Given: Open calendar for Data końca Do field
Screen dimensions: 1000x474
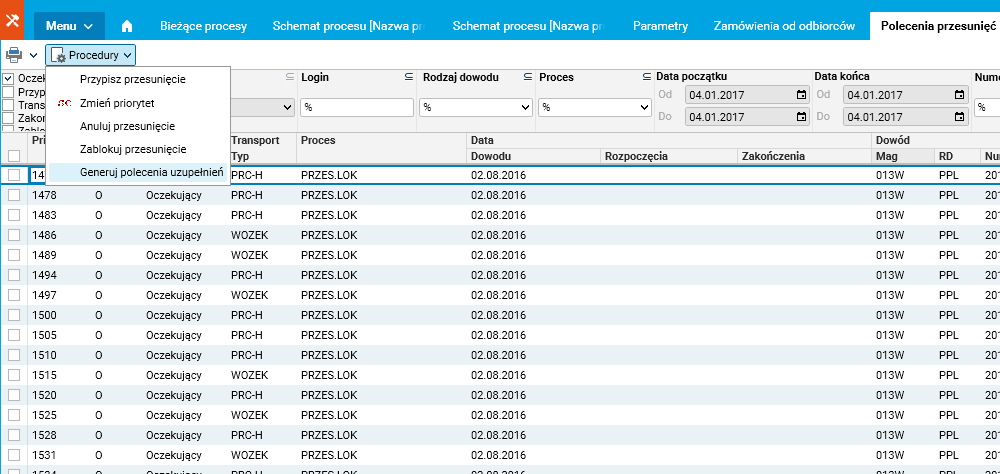Looking at the screenshot, I should (x=960, y=117).
